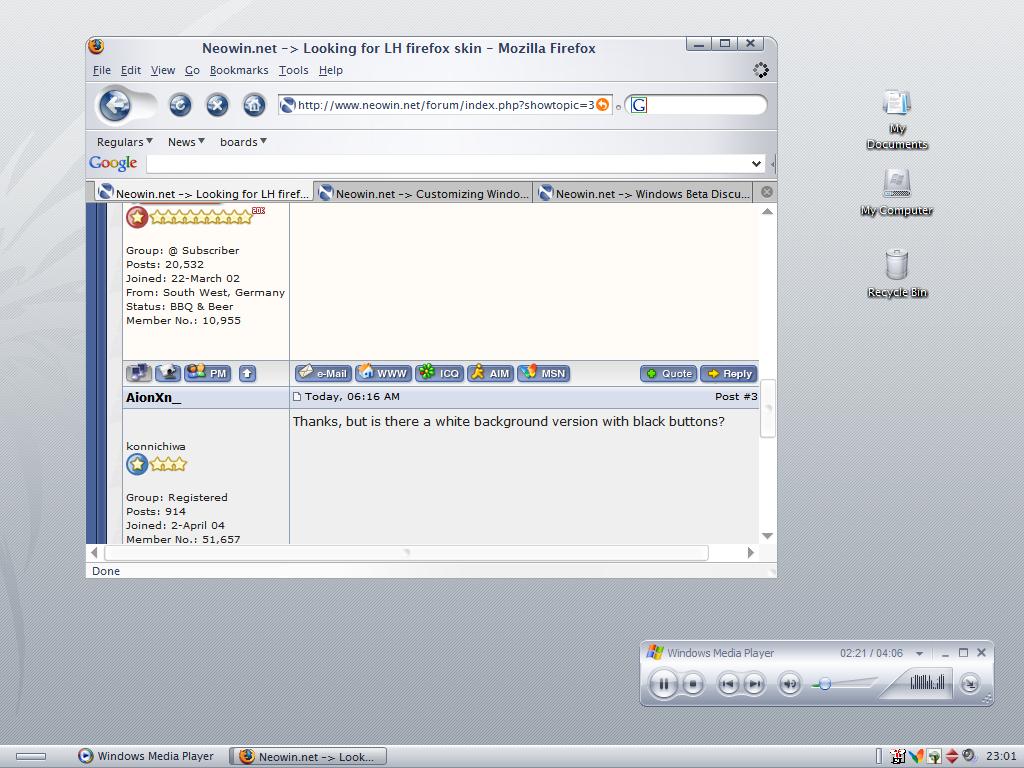The height and width of the screenshot is (768, 1024).
Task: Expand the boards bookmark folder
Action: (243, 142)
